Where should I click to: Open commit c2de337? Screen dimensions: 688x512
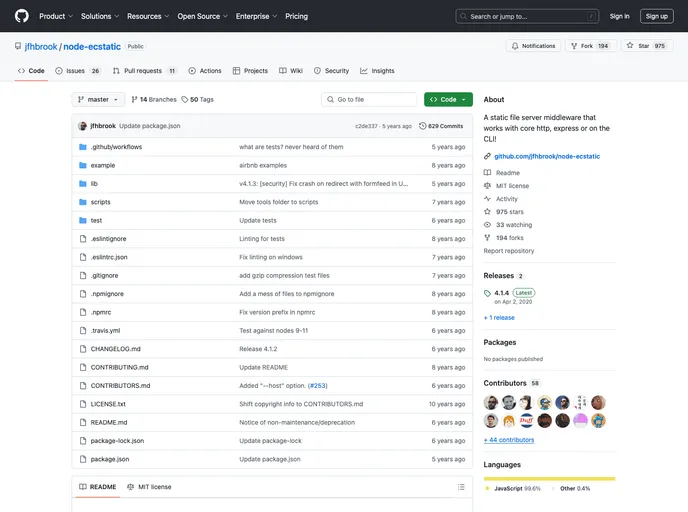click(366, 126)
